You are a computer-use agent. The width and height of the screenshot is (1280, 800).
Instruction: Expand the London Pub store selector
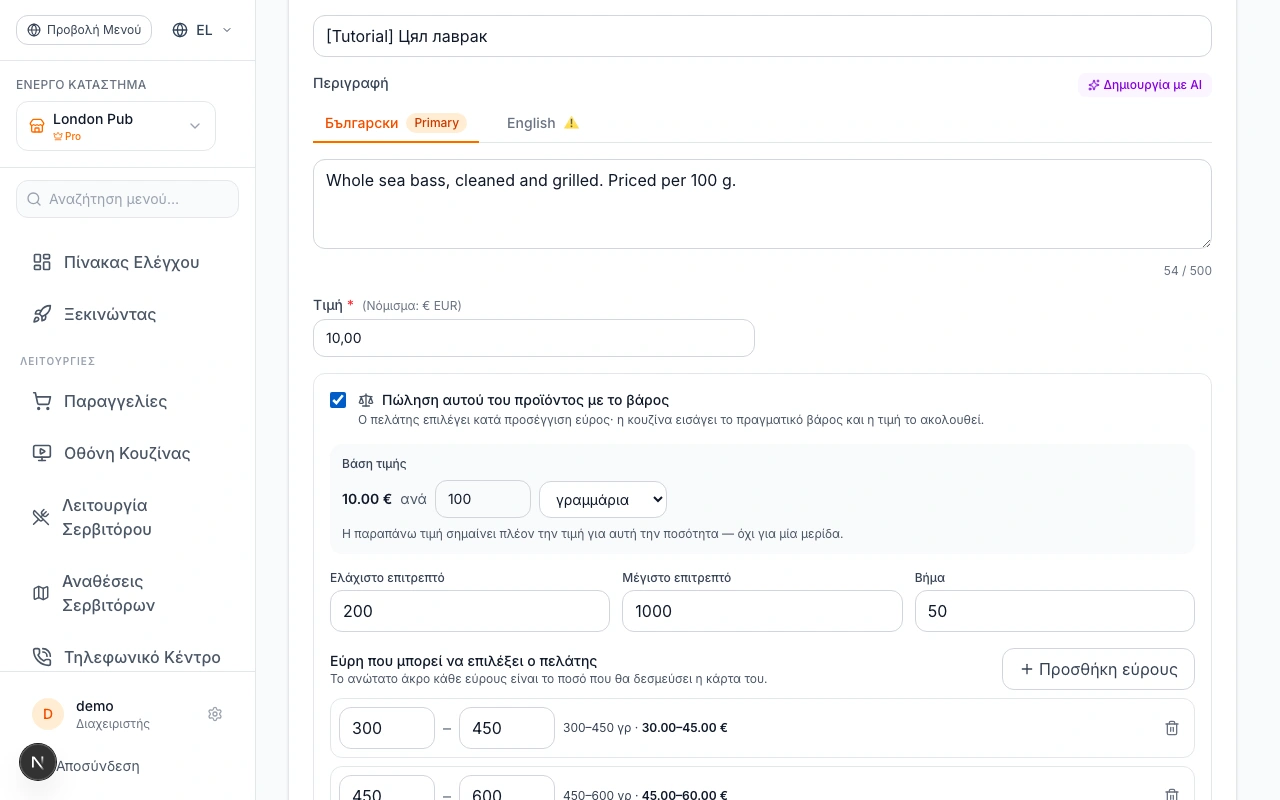116,126
